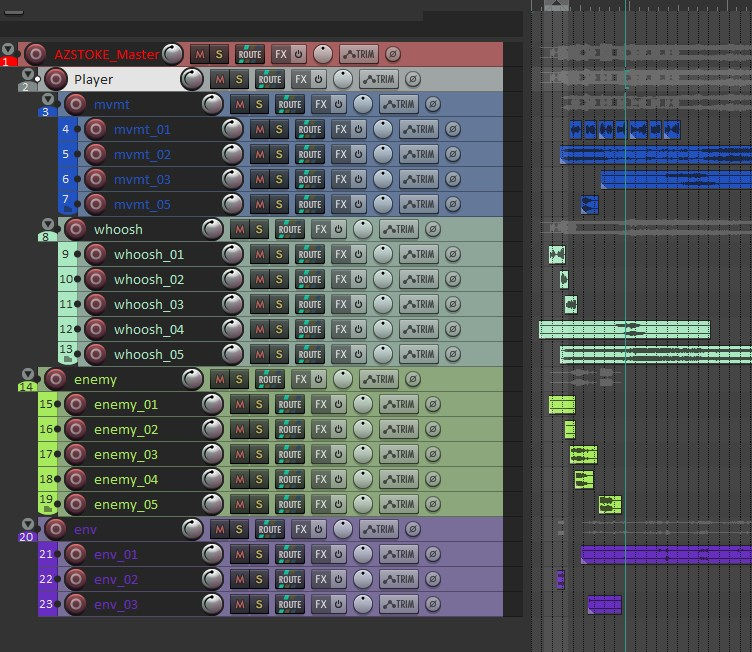Invert phase on enemy_02 track

[x=433, y=429]
